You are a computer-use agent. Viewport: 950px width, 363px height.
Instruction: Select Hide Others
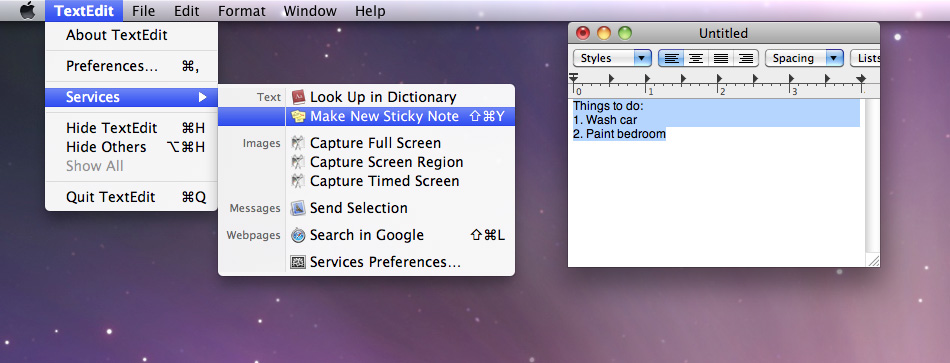(131, 147)
